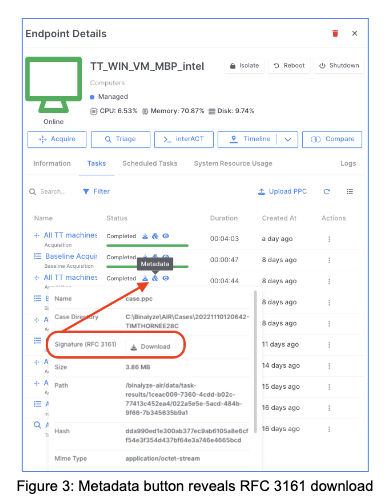Image resolution: width=392 pixels, height=501 pixels.
Task: Isolate the TT_WIN_VM_MBP_intel endpoint
Action: click(244, 66)
